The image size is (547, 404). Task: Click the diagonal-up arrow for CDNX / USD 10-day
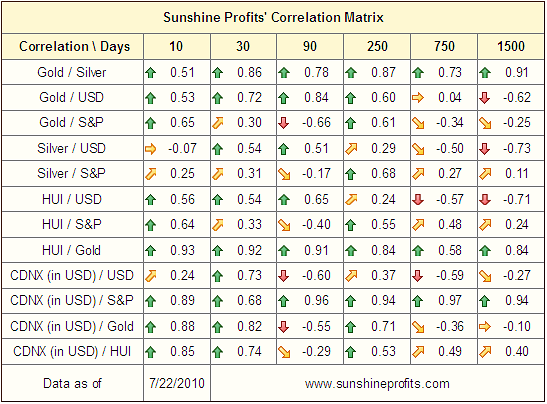(151, 276)
